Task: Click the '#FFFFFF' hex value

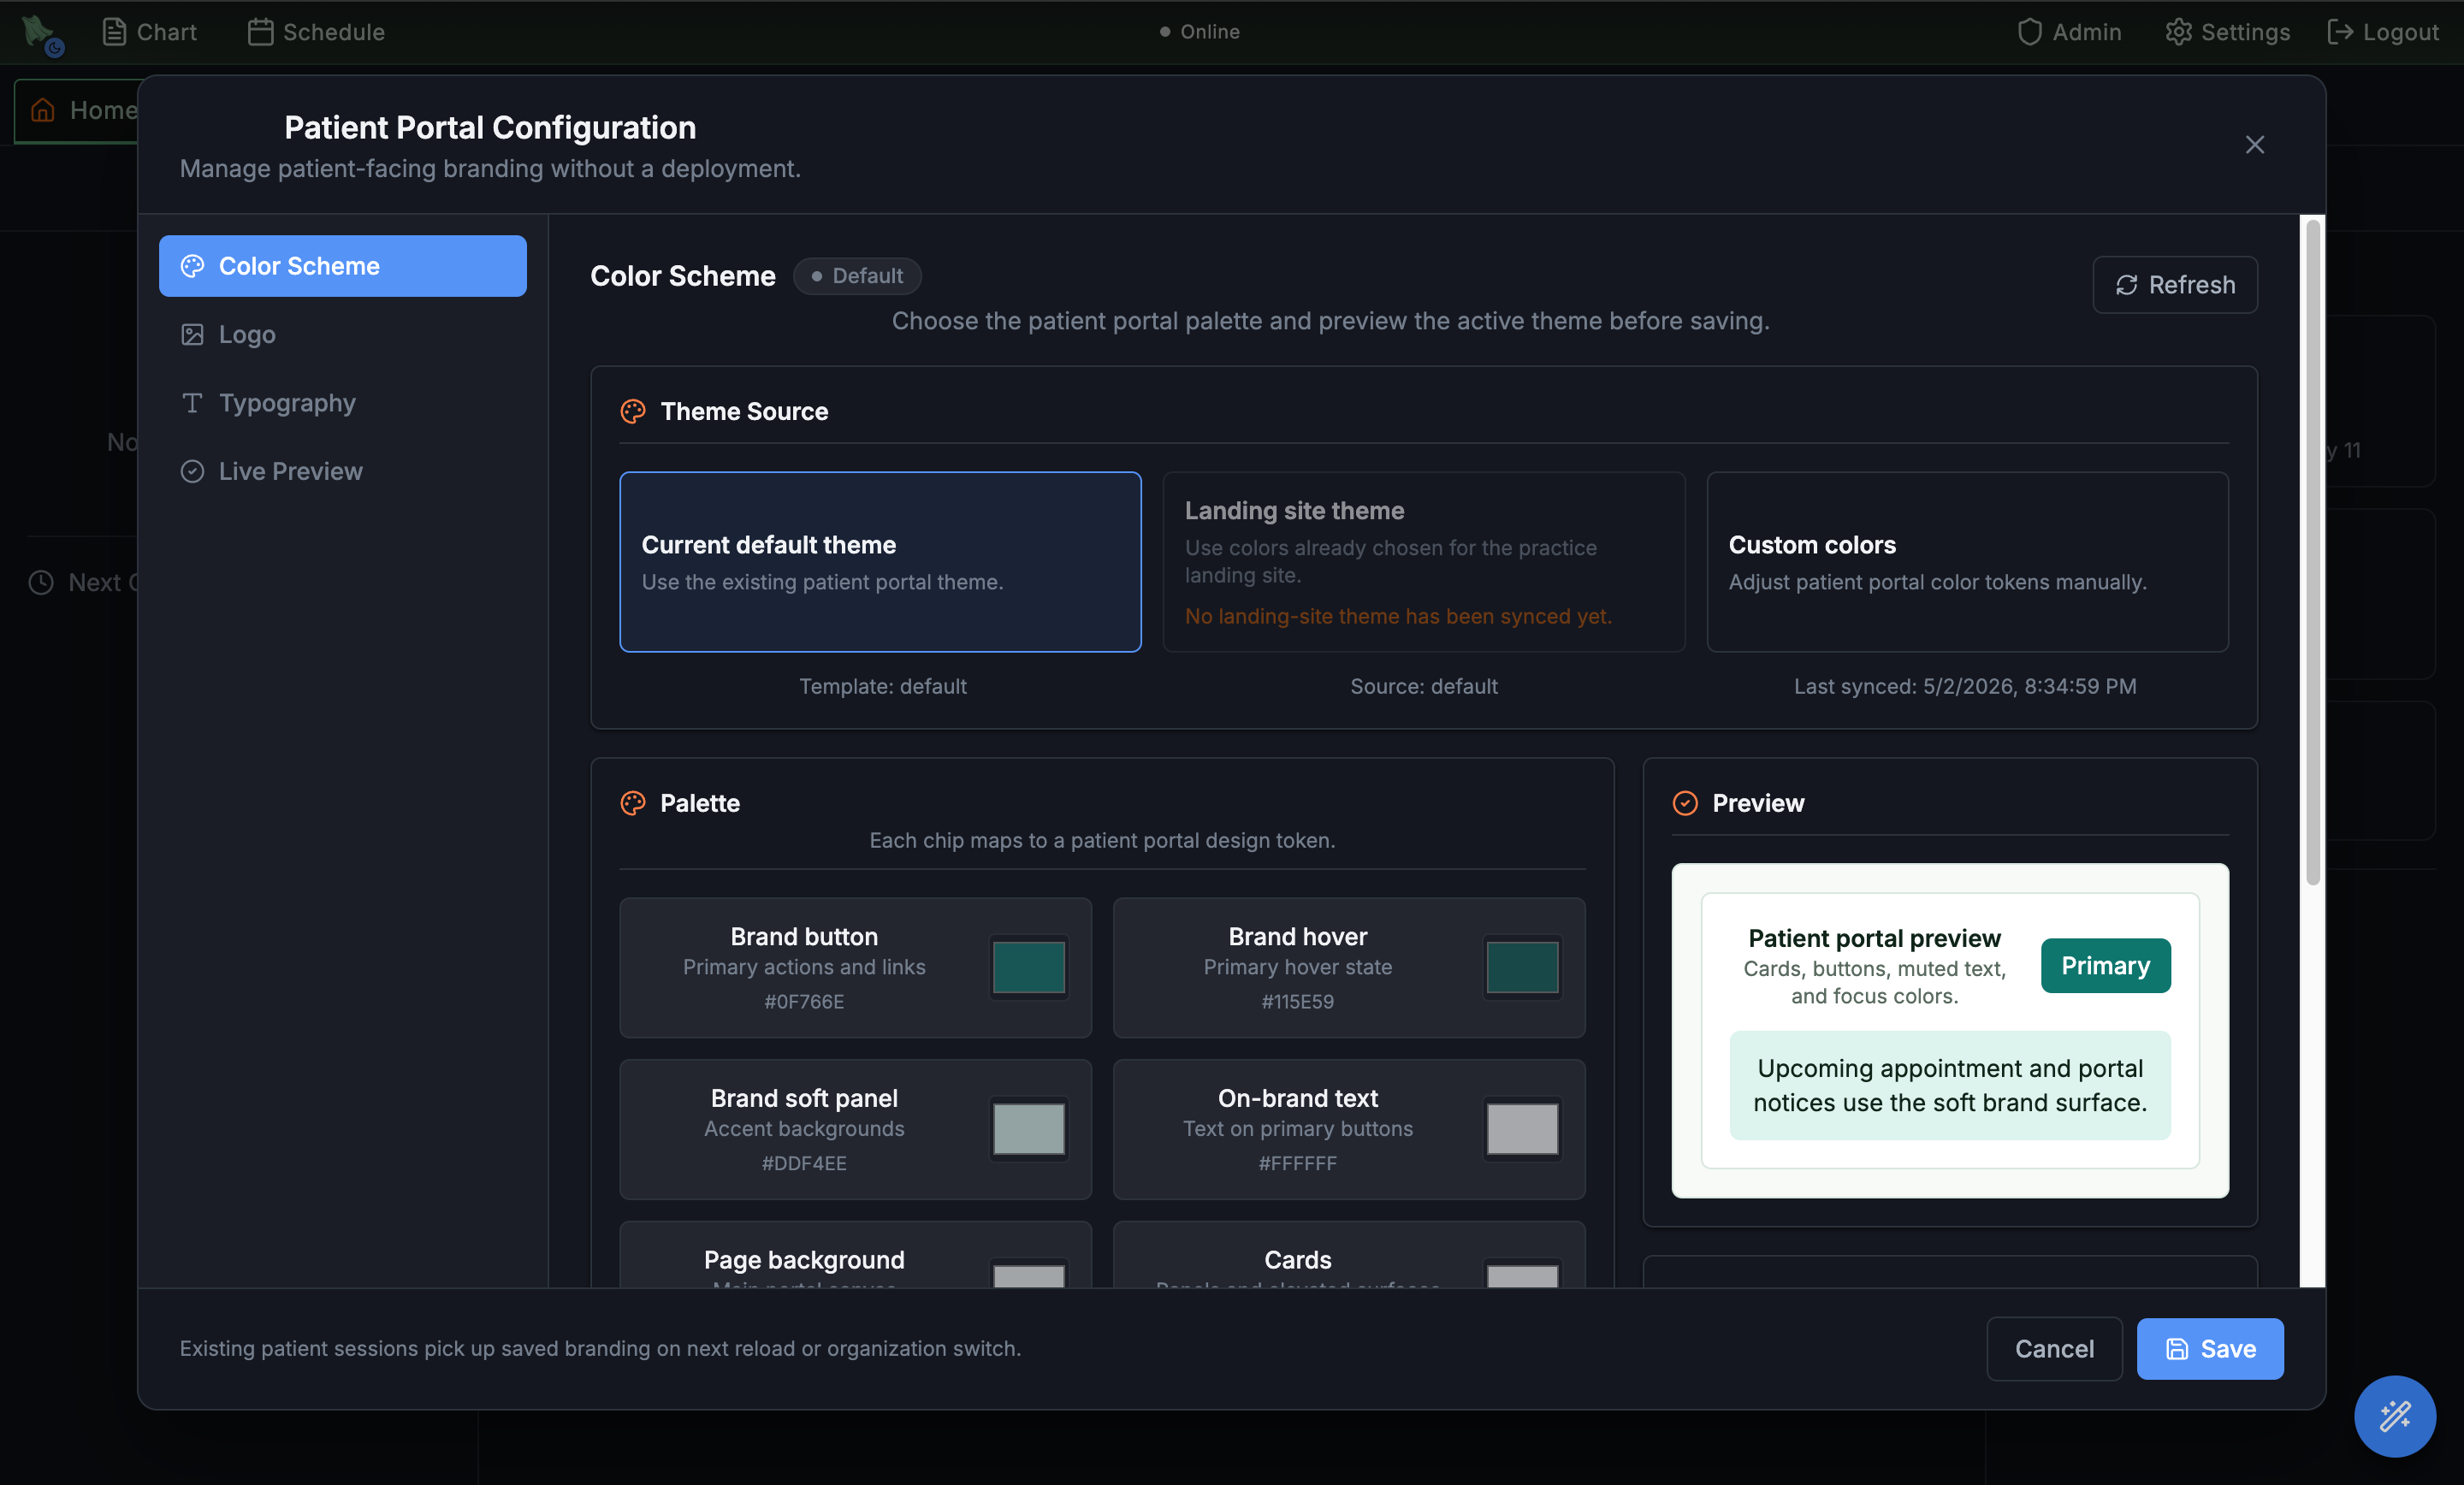Action: (1297, 1163)
